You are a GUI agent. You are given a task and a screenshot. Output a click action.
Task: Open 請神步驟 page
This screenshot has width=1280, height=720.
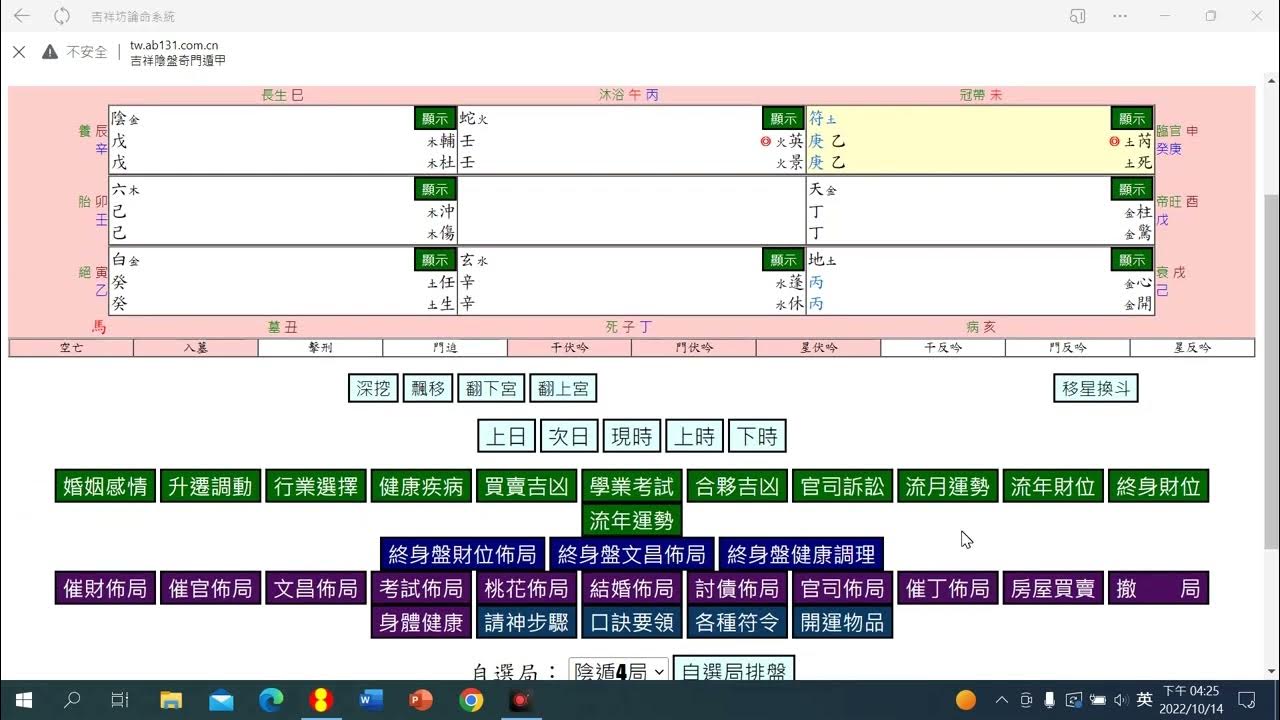526,622
